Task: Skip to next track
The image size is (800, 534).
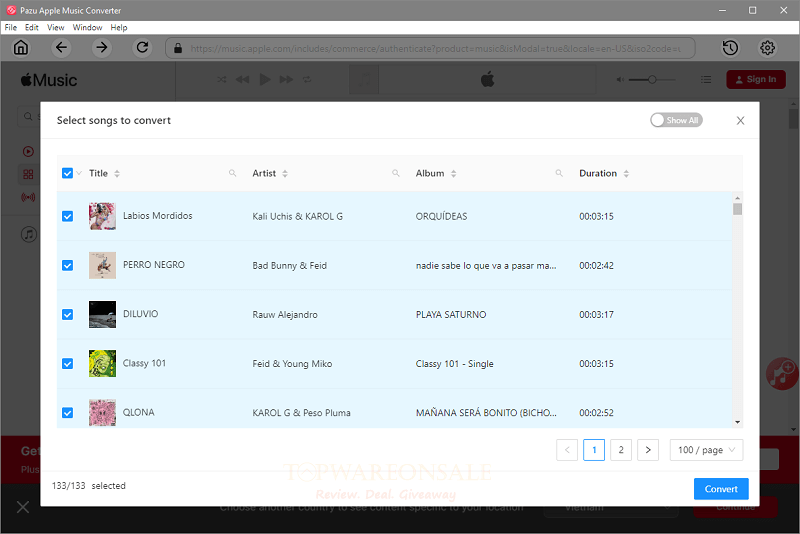Action: (x=286, y=80)
